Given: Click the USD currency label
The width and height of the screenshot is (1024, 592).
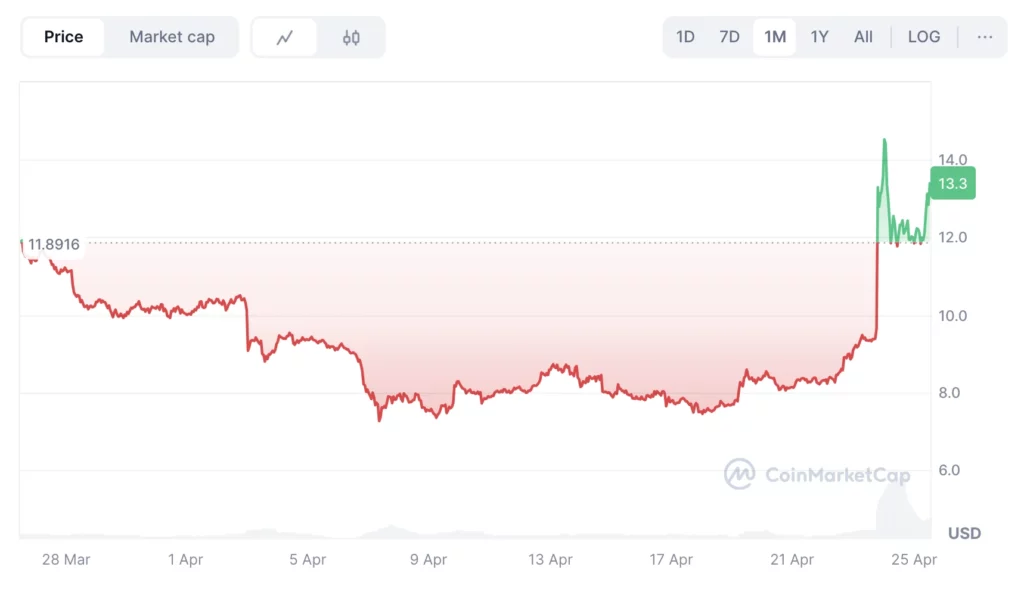Looking at the screenshot, I should point(964,533).
